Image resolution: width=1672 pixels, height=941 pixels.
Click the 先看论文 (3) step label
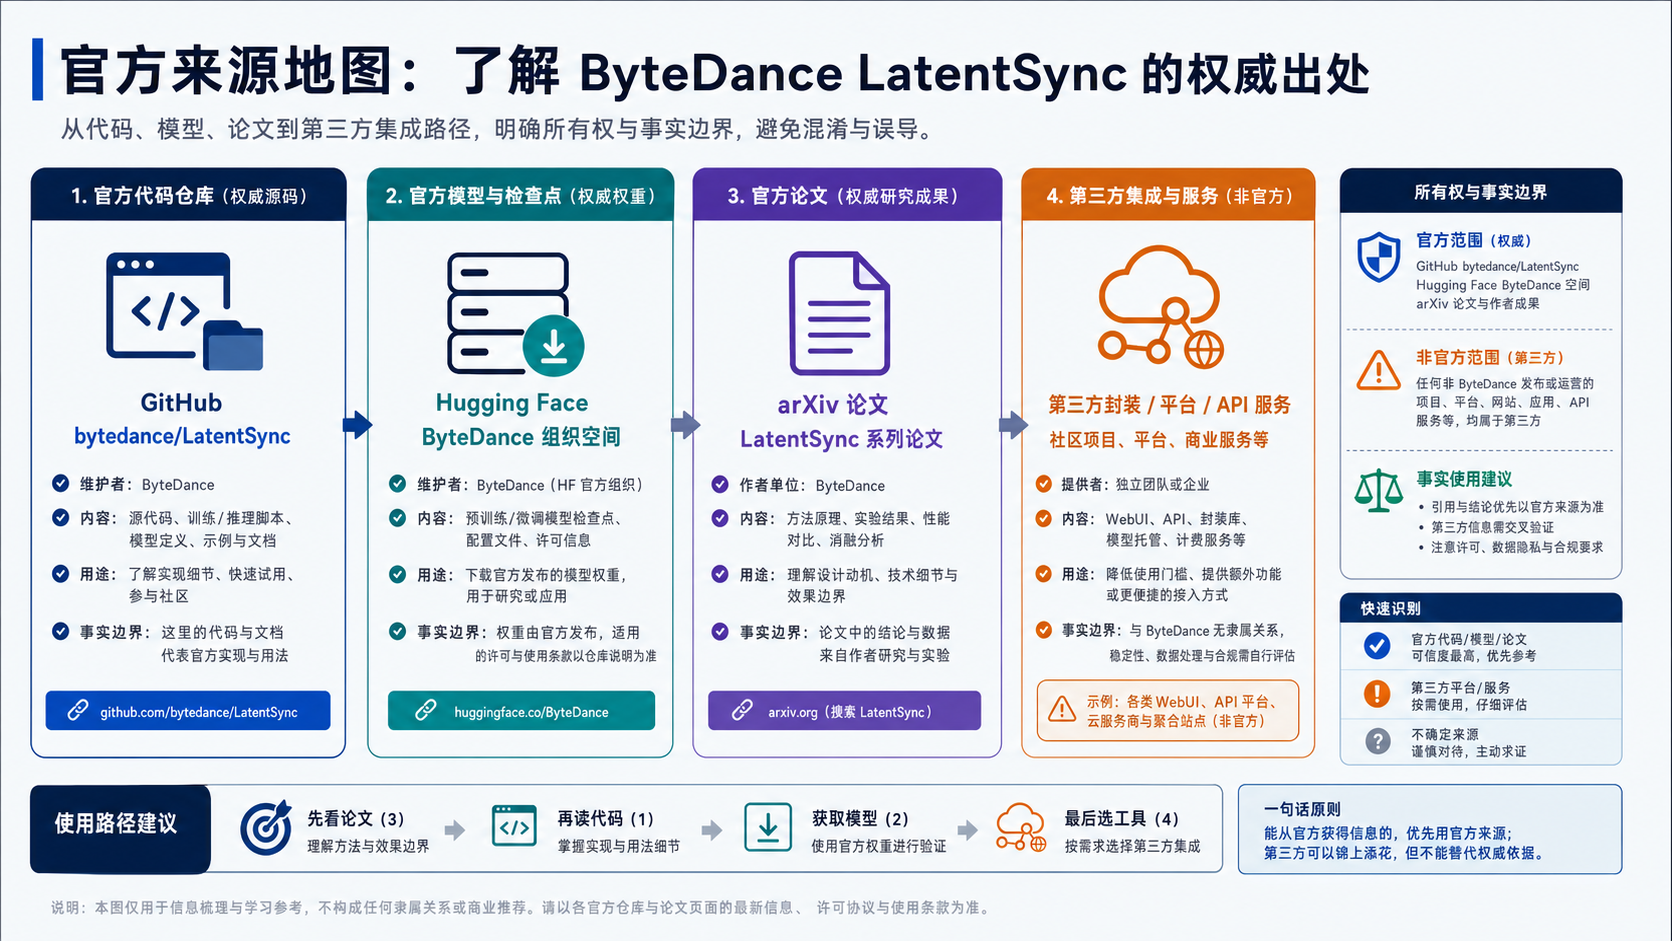click(356, 818)
